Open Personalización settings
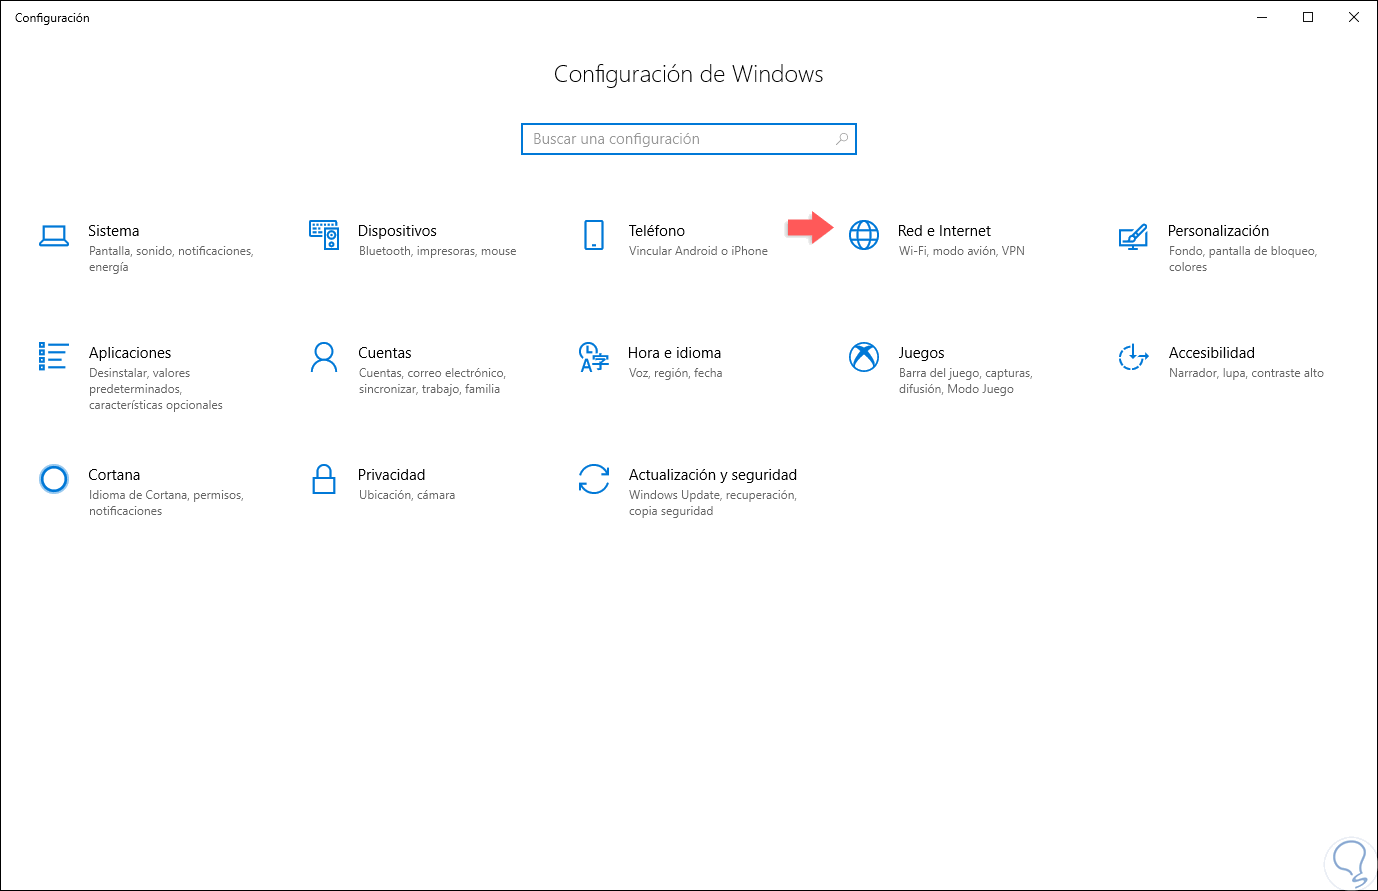This screenshot has height=891, width=1378. pyautogui.click(x=1133, y=237)
